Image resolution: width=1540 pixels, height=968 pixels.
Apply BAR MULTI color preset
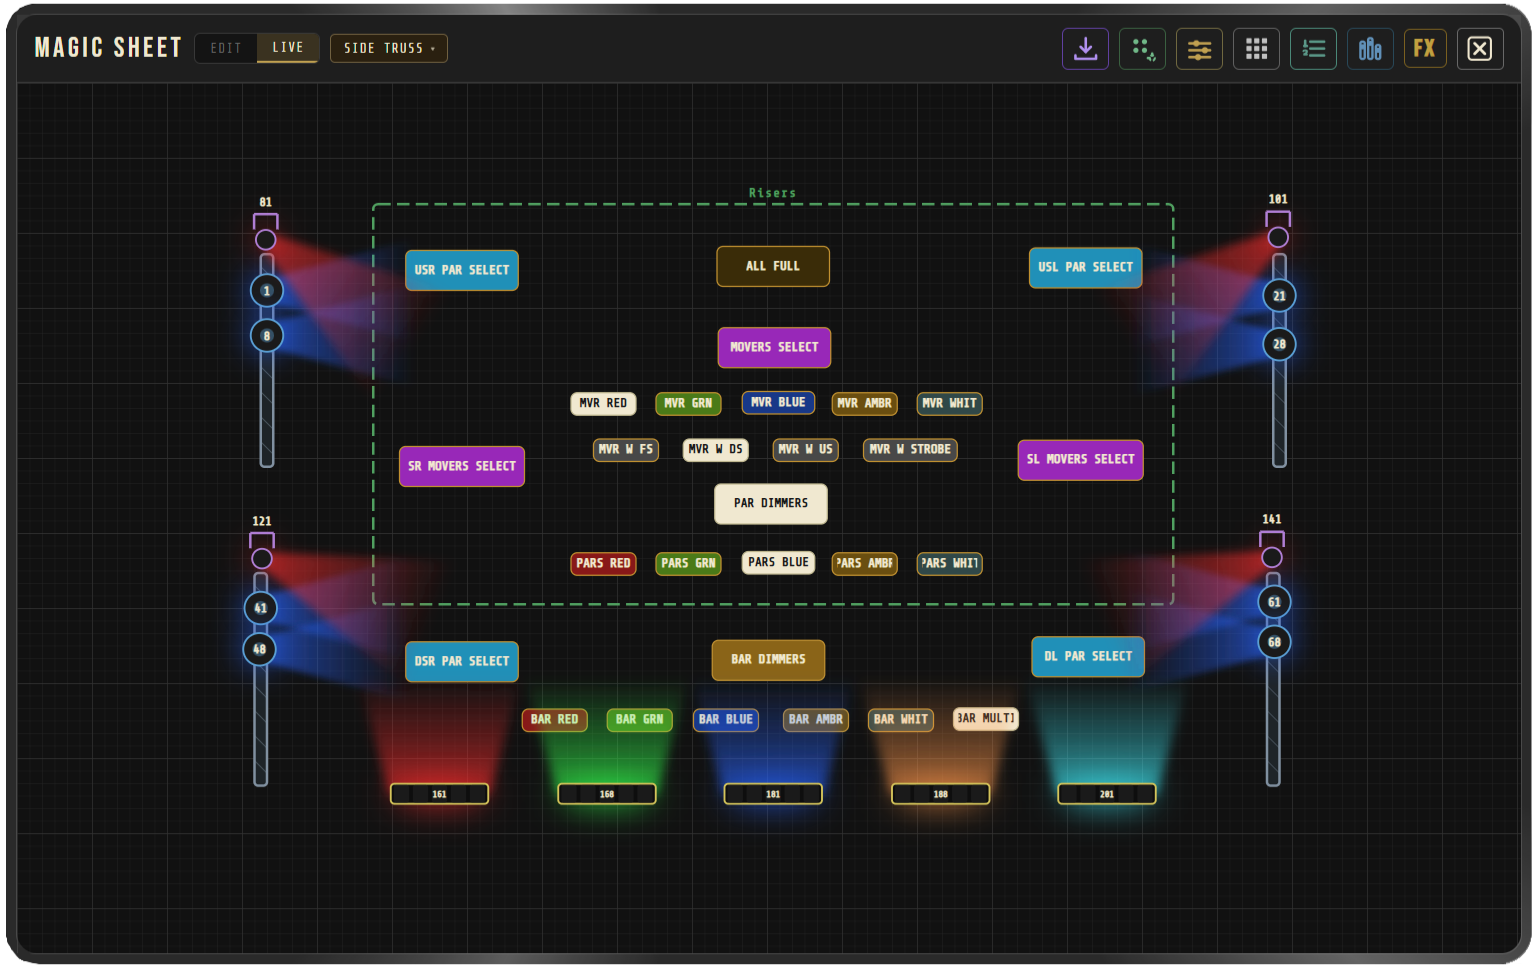[986, 718]
